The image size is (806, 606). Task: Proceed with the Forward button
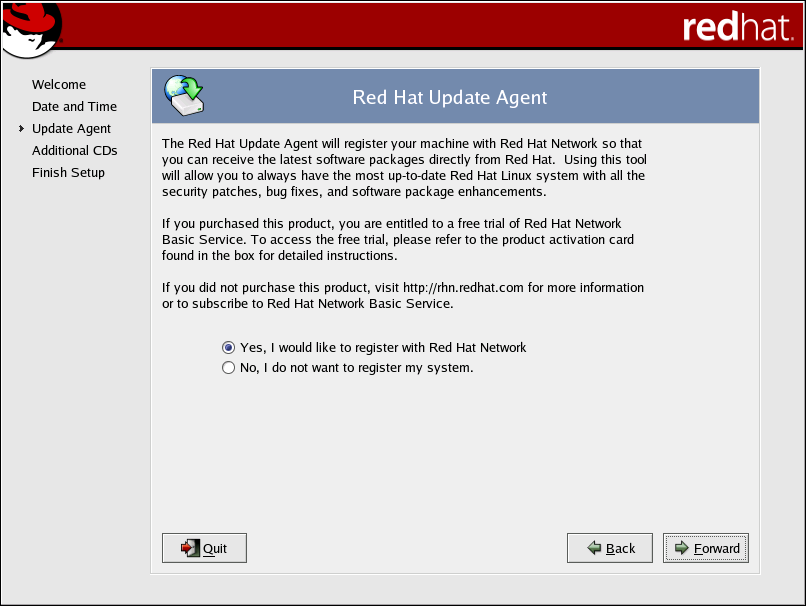click(706, 548)
